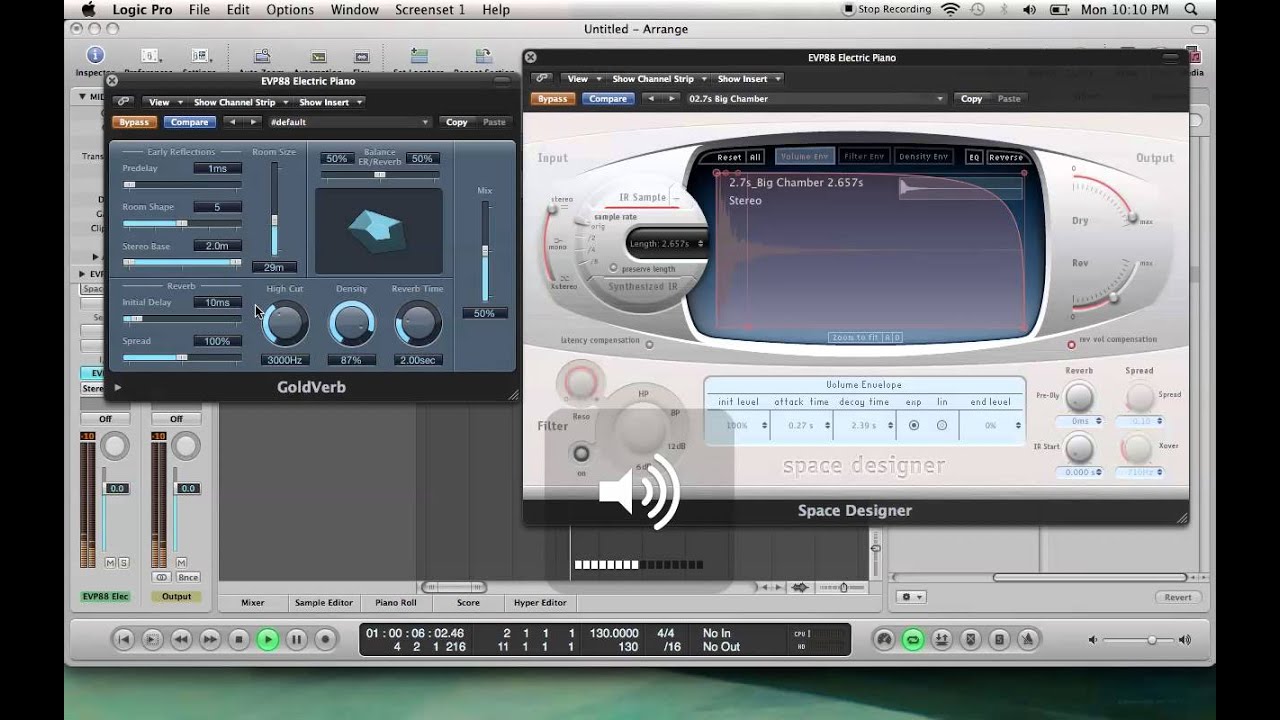Screen dimensions: 1280x720
Task: Toggle Compare in Space Designer window
Action: click(608, 99)
